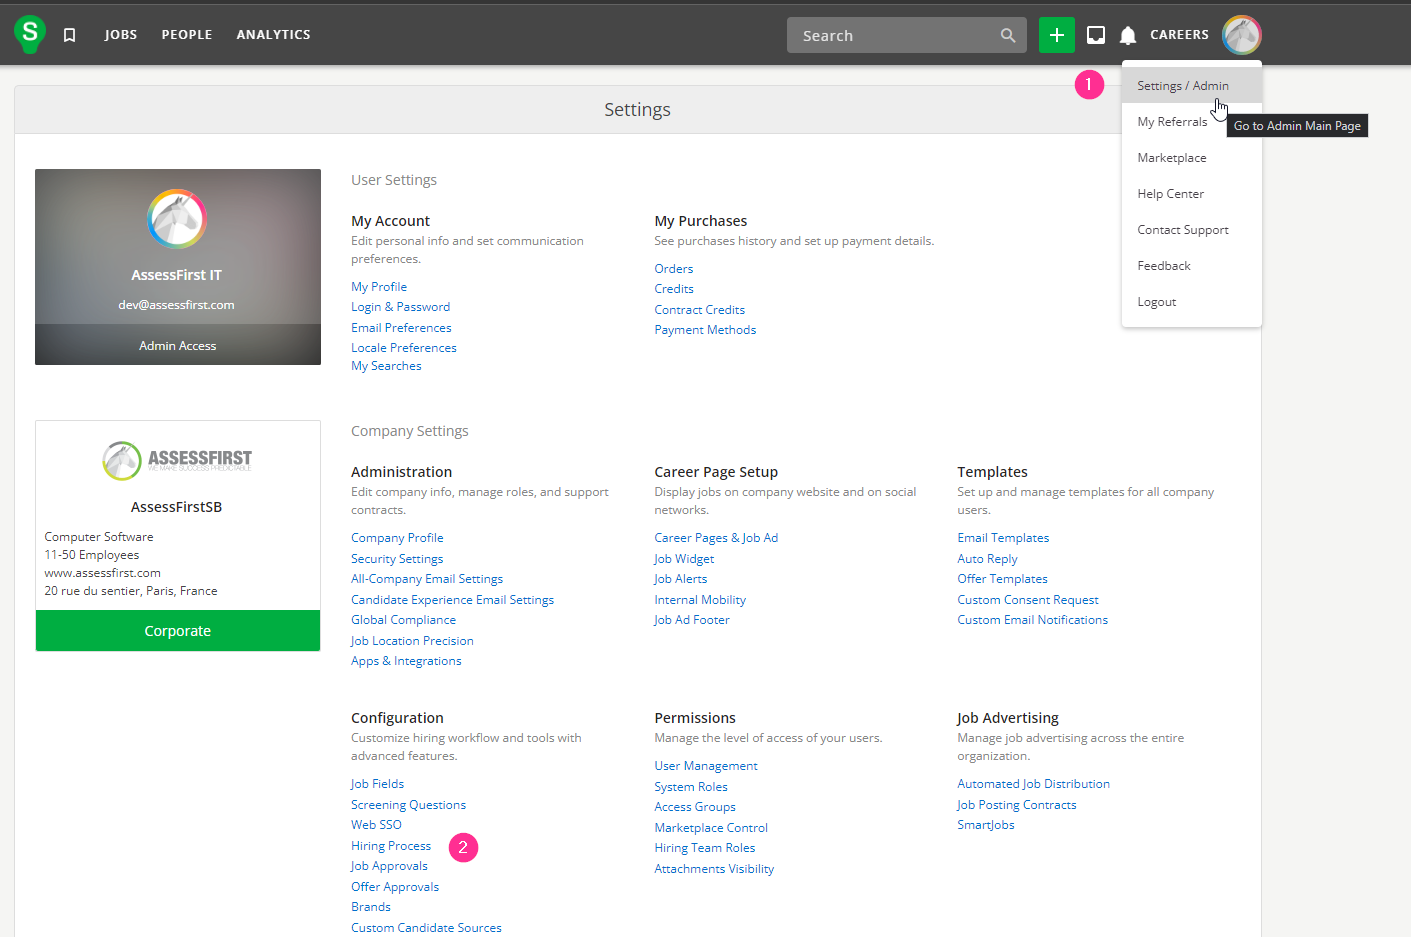The height and width of the screenshot is (937, 1411).
Task: Click into the Search input field
Action: [890, 36]
